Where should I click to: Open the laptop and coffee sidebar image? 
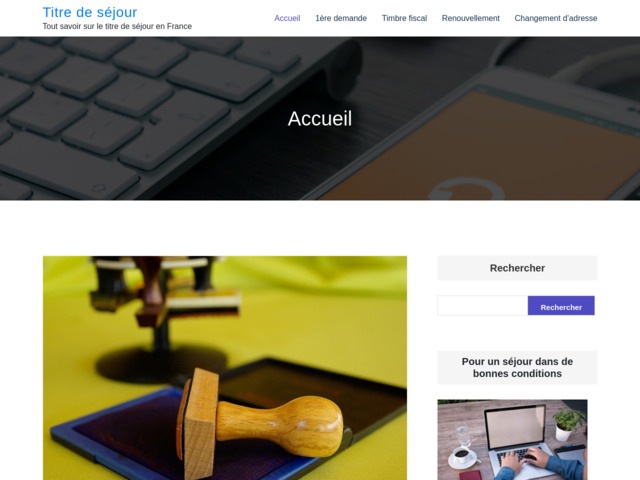pos(512,440)
